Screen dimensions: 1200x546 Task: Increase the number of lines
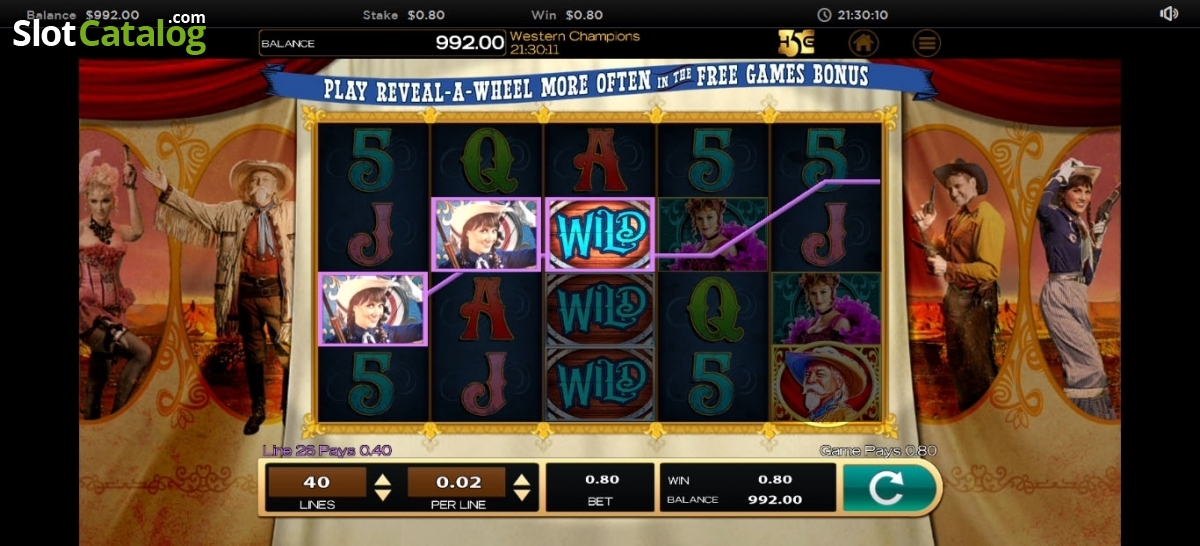tap(382, 480)
